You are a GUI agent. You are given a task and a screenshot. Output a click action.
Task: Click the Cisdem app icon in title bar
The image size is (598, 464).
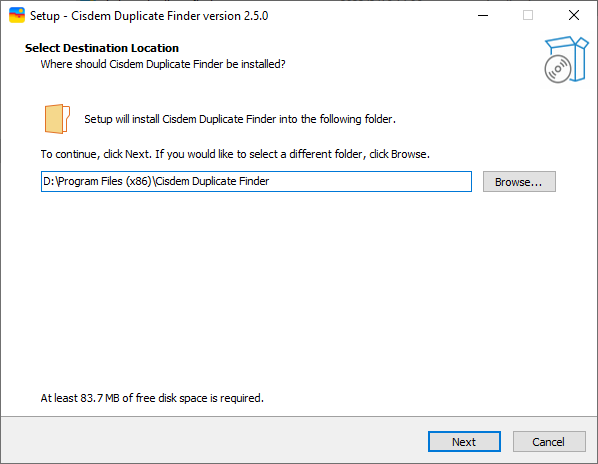tap(17, 15)
